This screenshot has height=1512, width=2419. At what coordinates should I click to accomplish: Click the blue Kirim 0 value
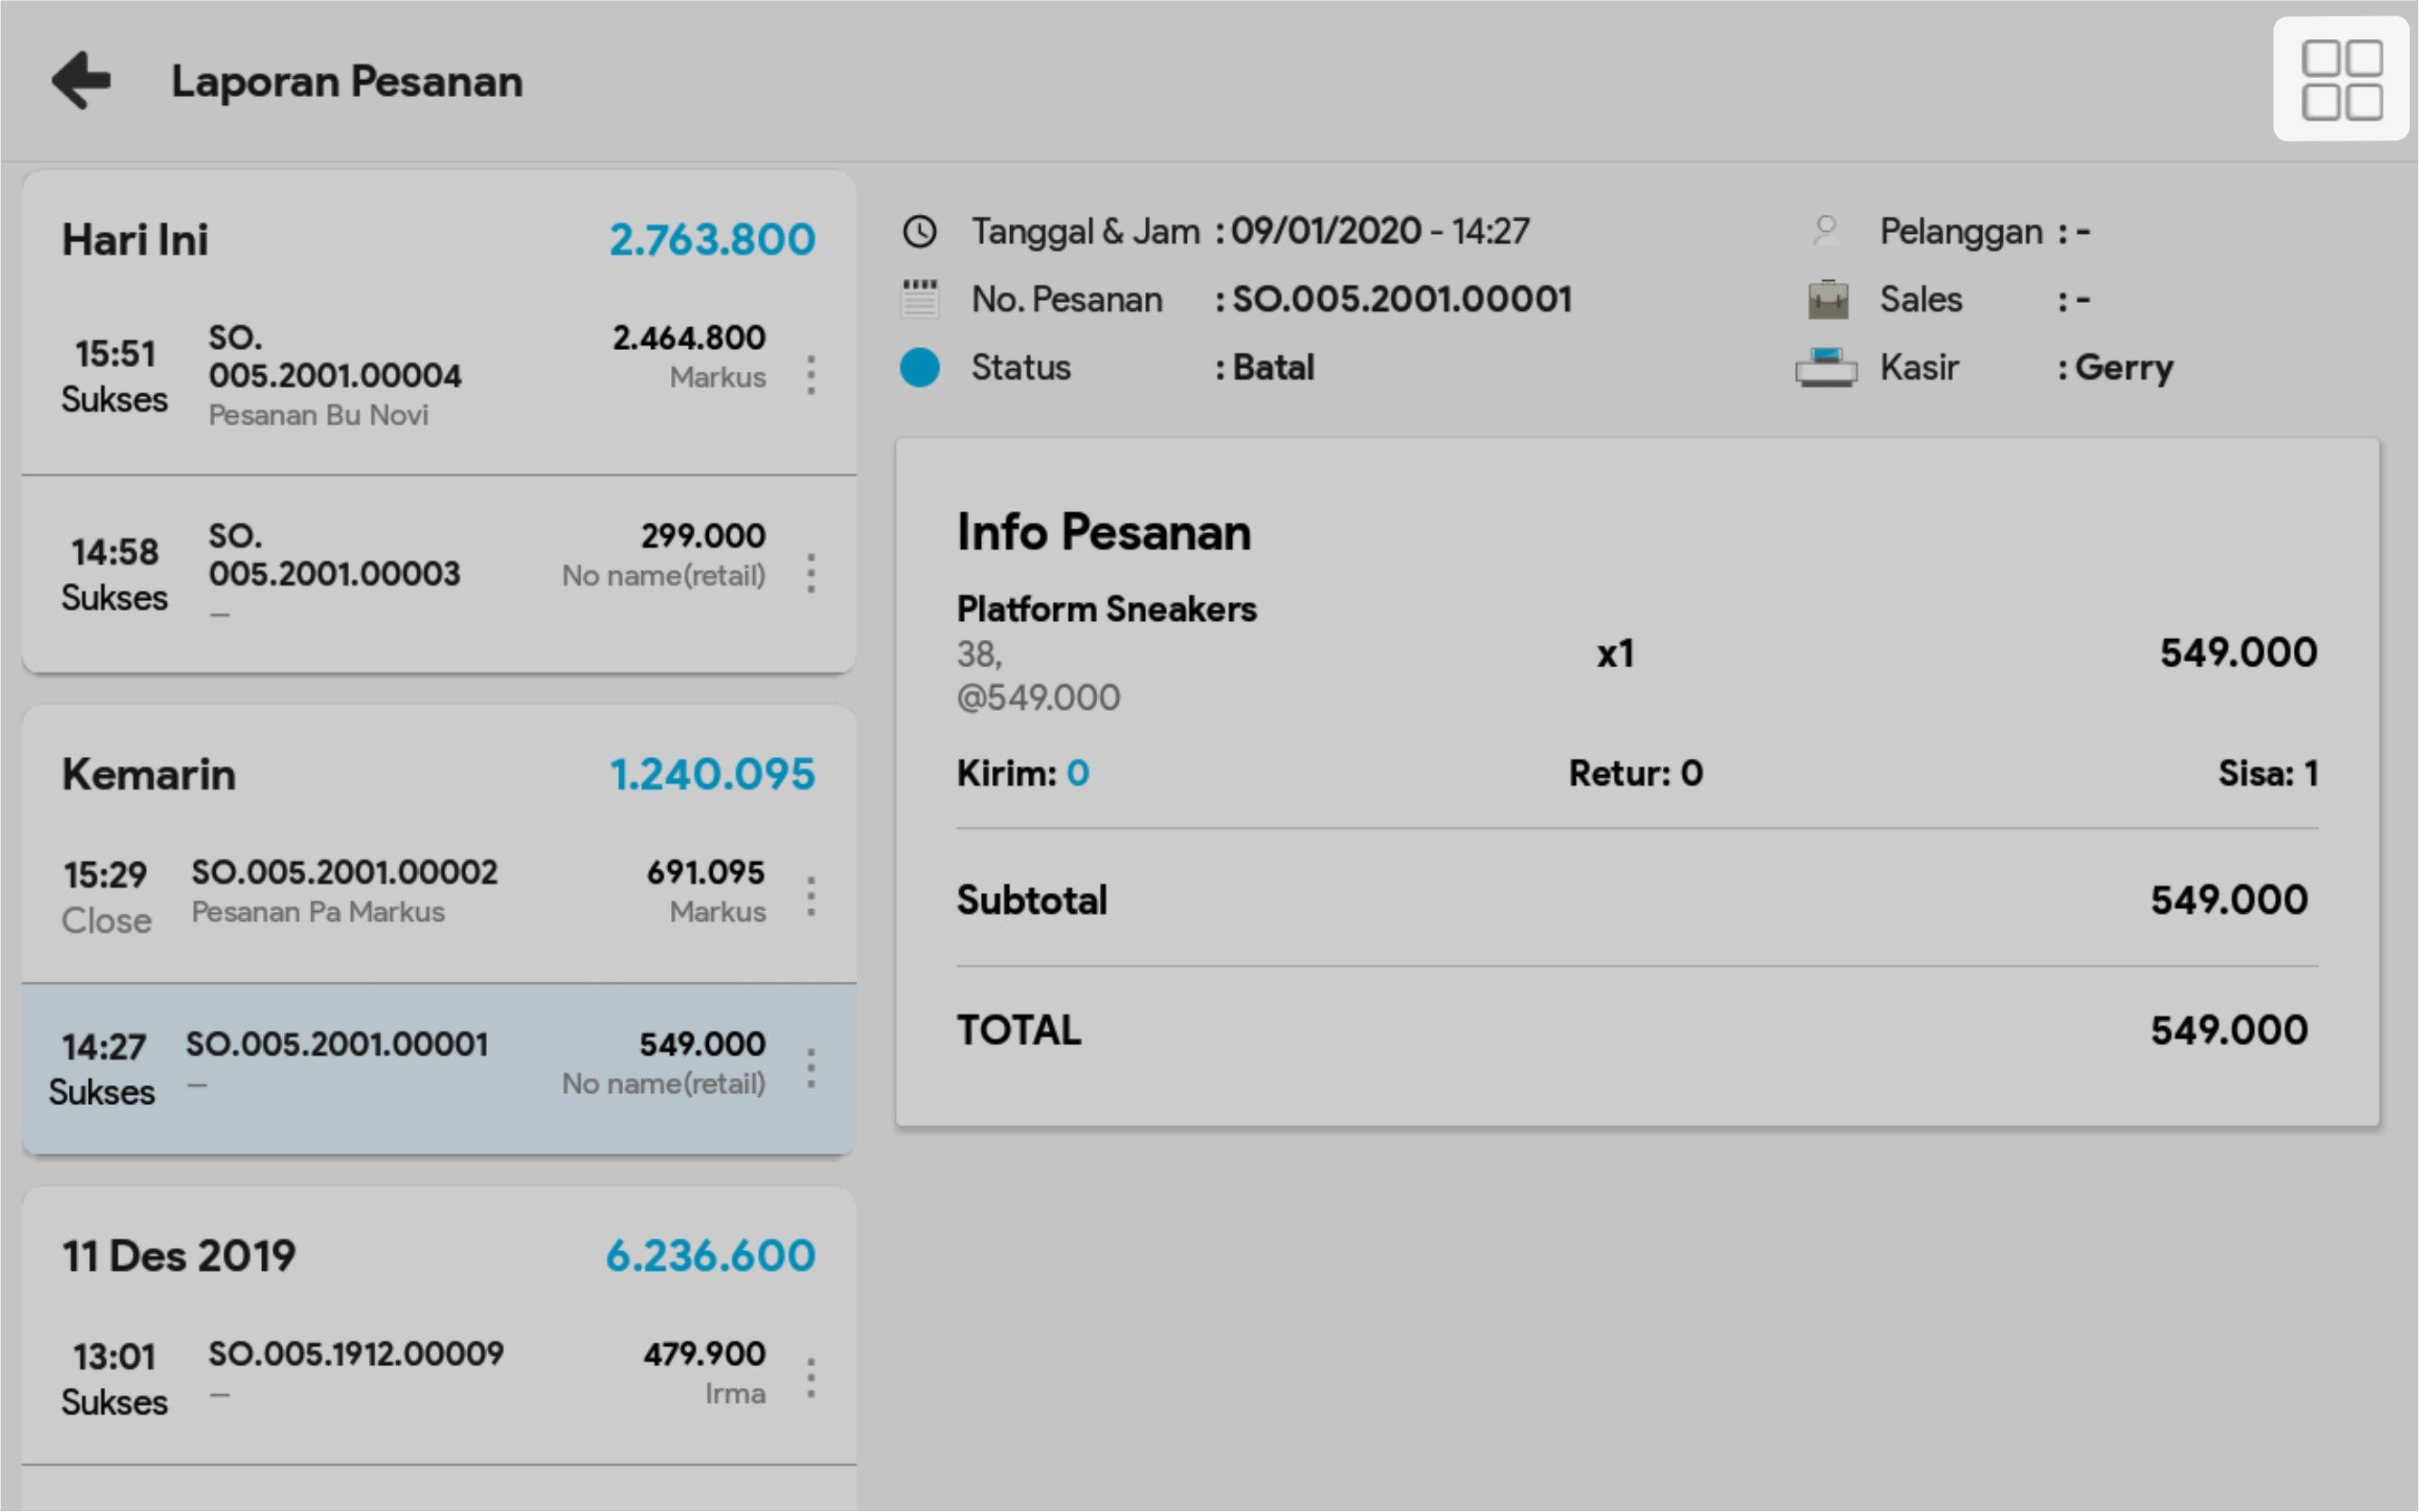1076,773
